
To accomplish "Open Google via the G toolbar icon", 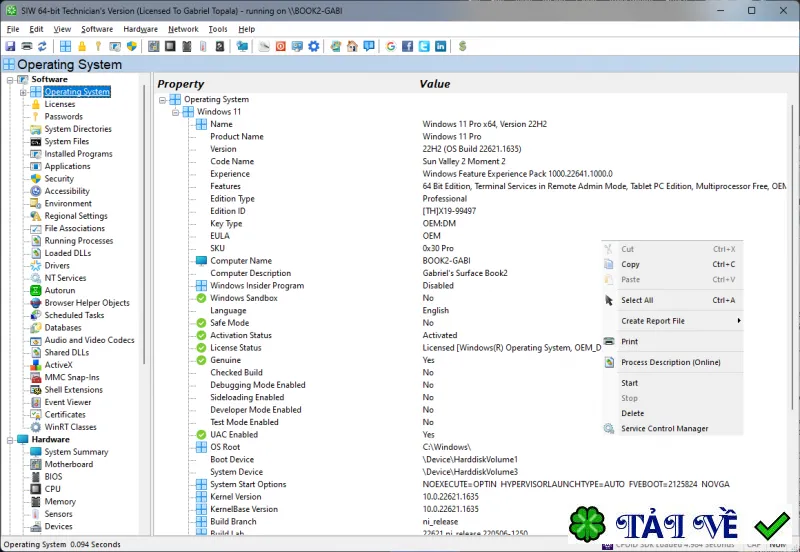I will tap(391, 46).
